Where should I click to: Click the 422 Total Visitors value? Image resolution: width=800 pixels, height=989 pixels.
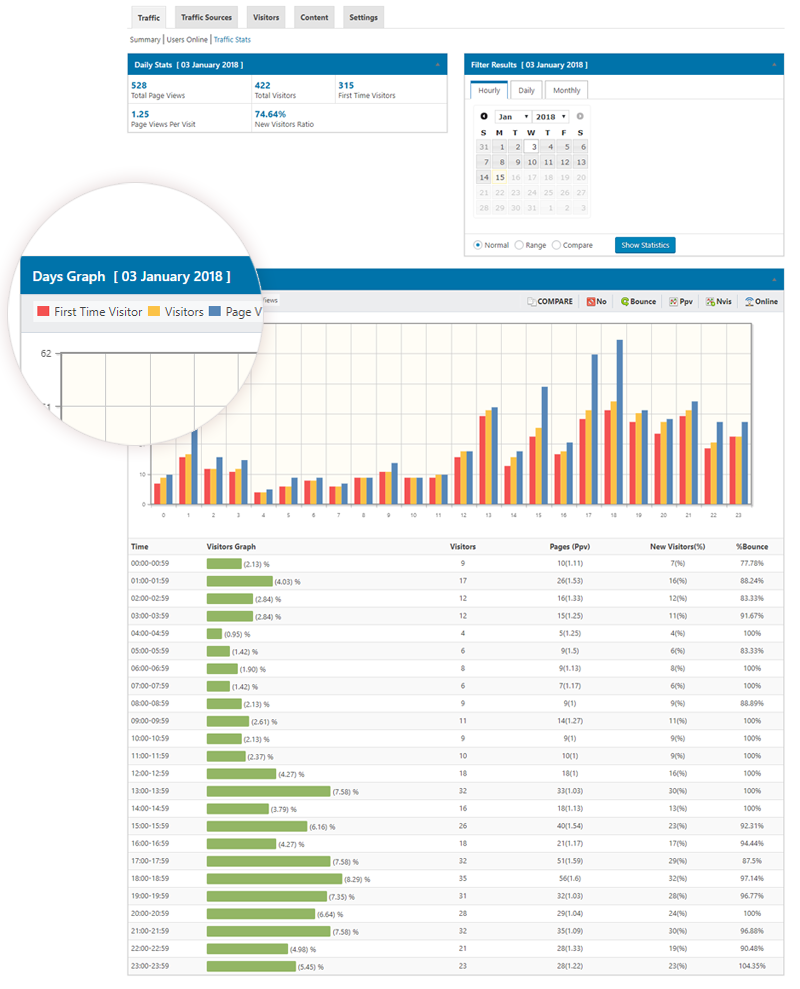tap(262, 85)
